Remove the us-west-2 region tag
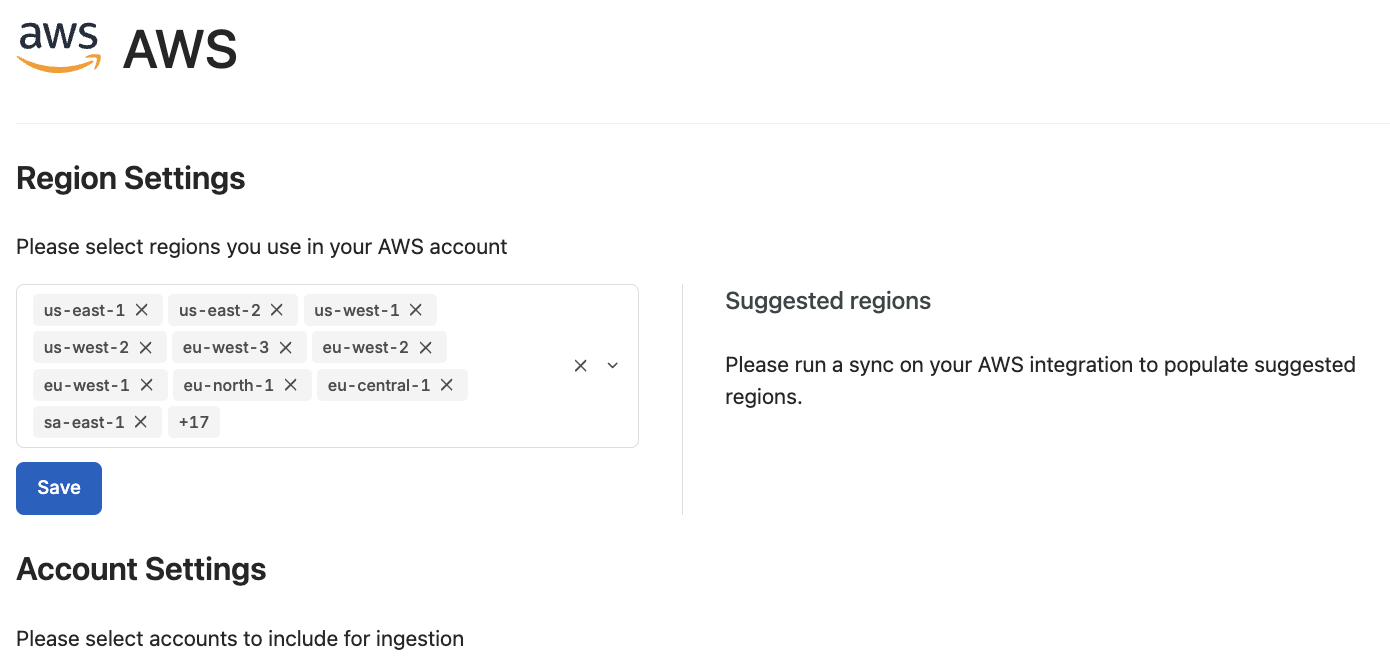This screenshot has width=1390, height=664. (146, 348)
